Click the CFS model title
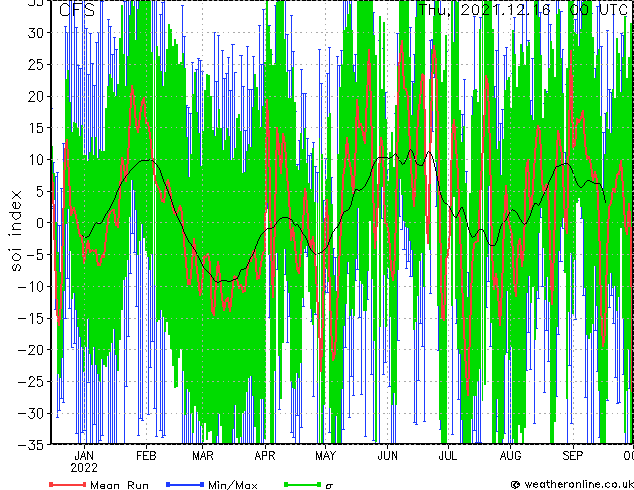This screenshot has width=634, height=490. coord(77,9)
